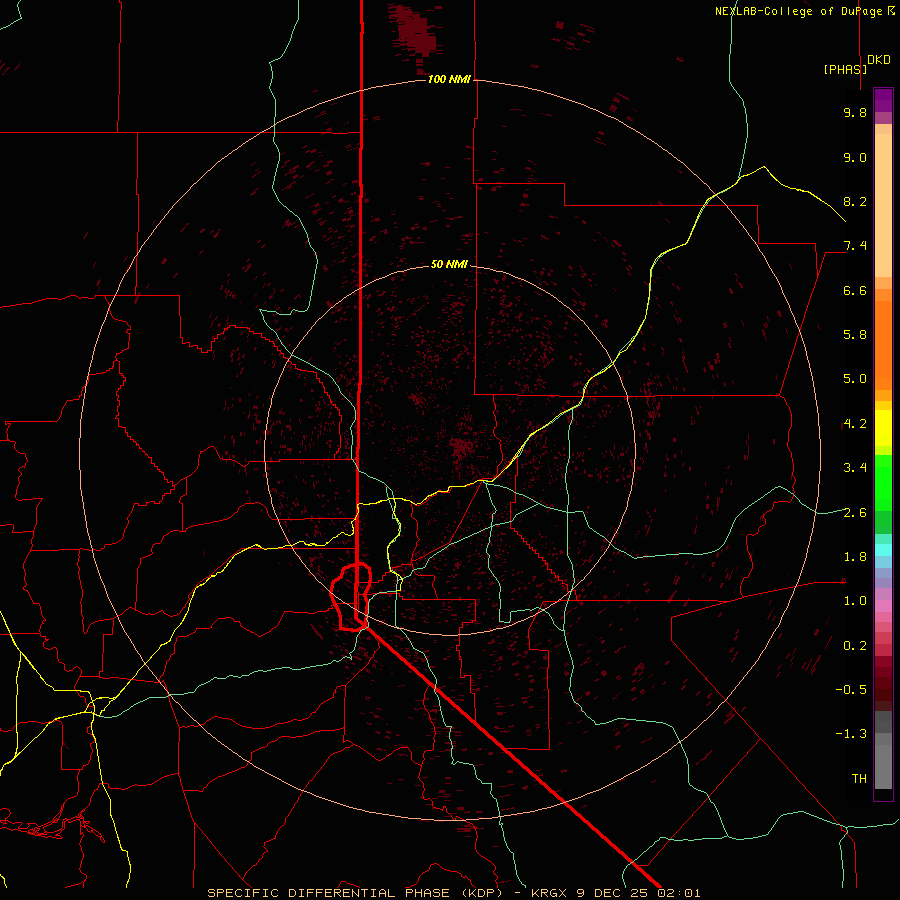Click the thick red Lake Tahoe outline

[351, 597]
